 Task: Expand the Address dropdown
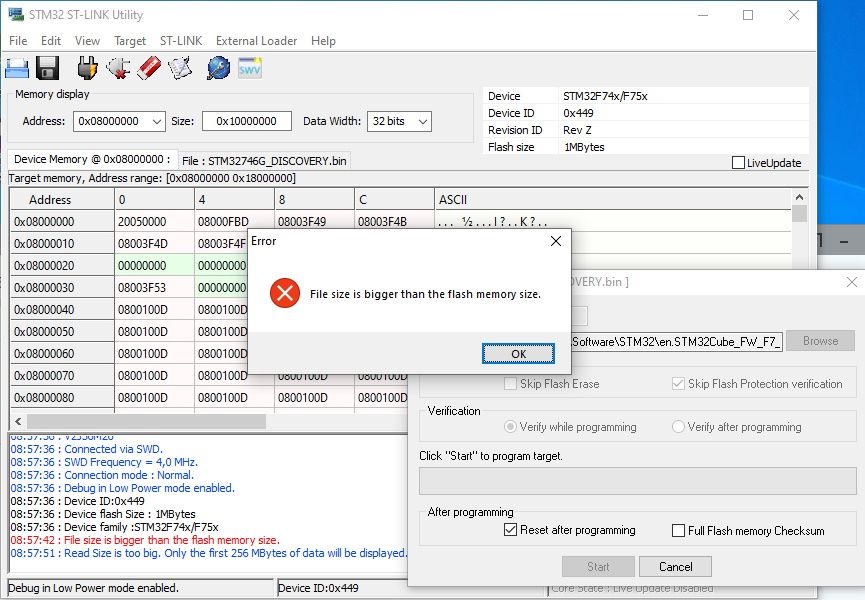click(157, 121)
